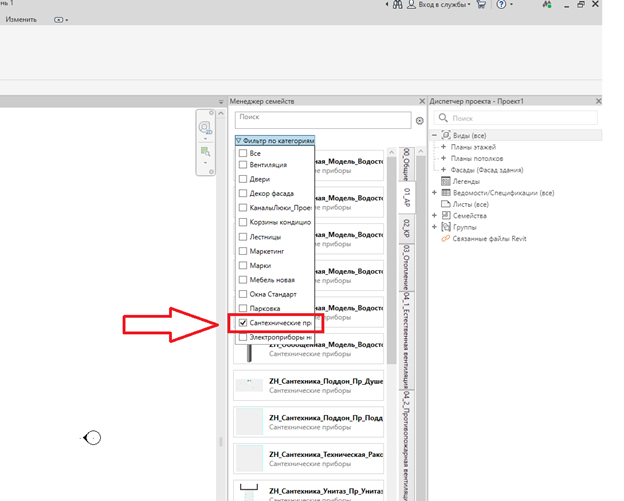Viewport: 624px width, 501px height.
Task: Select family ZH_Сантехника_Поддон_Пр_Подд
Action: (x=309, y=422)
